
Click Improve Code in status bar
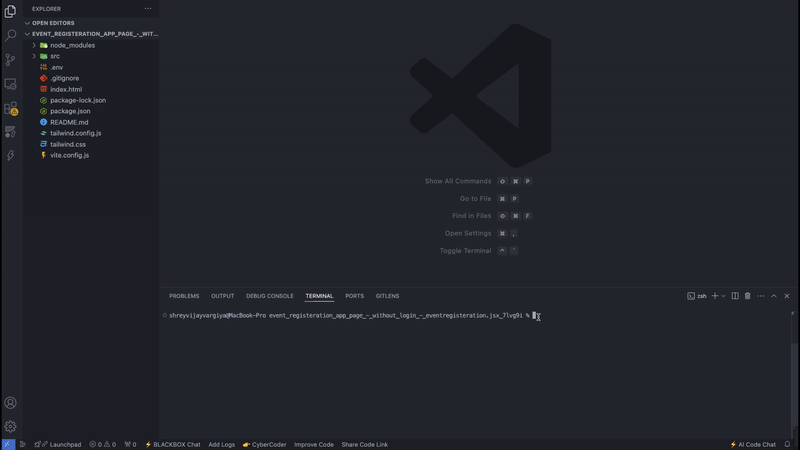(x=314, y=444)
